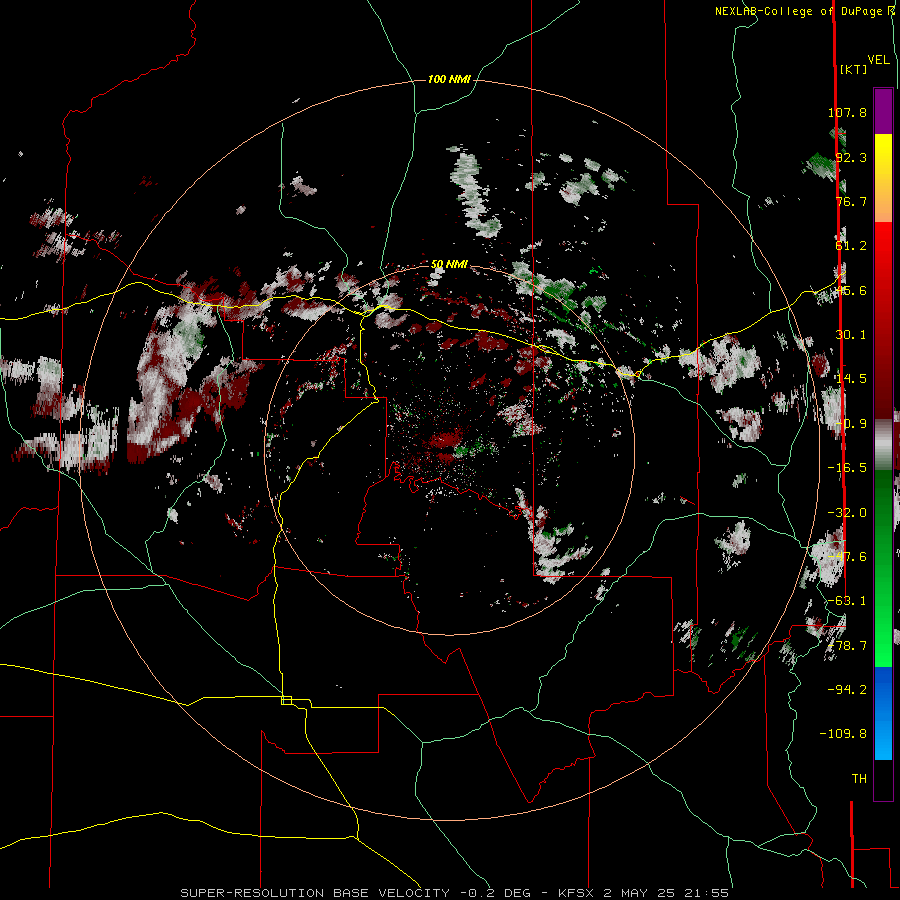Select the 76.7 scale value
This screenshot has height=900, width=900.
click(851, 201)
